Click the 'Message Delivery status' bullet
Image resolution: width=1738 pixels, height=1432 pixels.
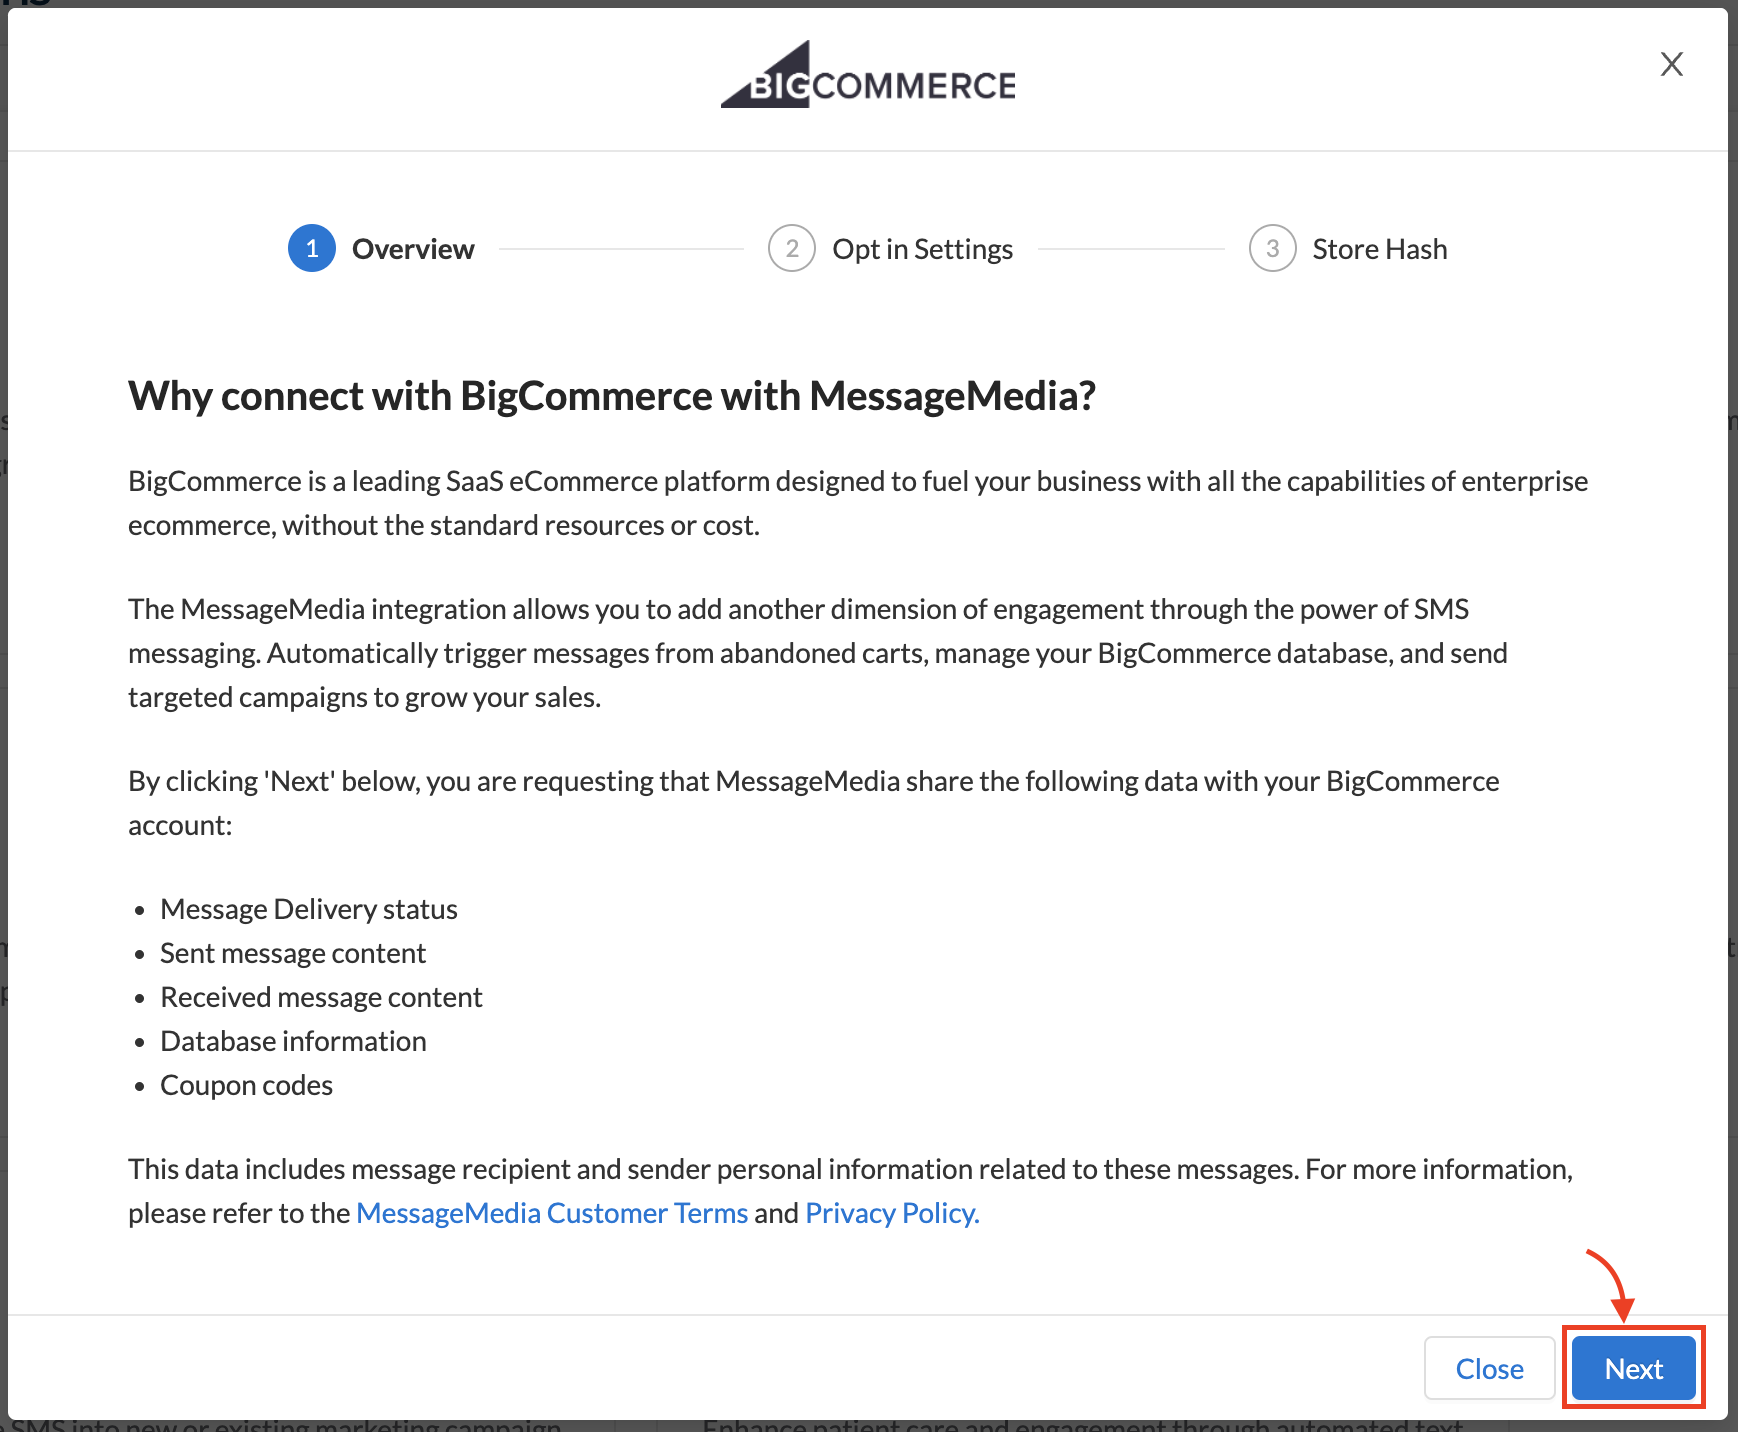(x=309, y=909)
